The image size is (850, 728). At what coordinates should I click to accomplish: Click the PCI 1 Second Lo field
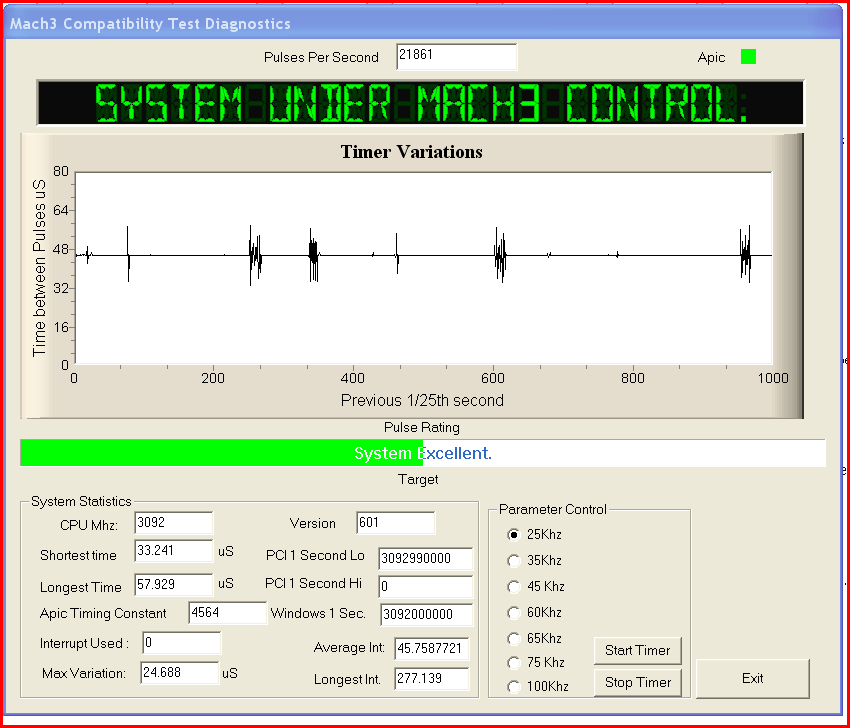(426, 559)
